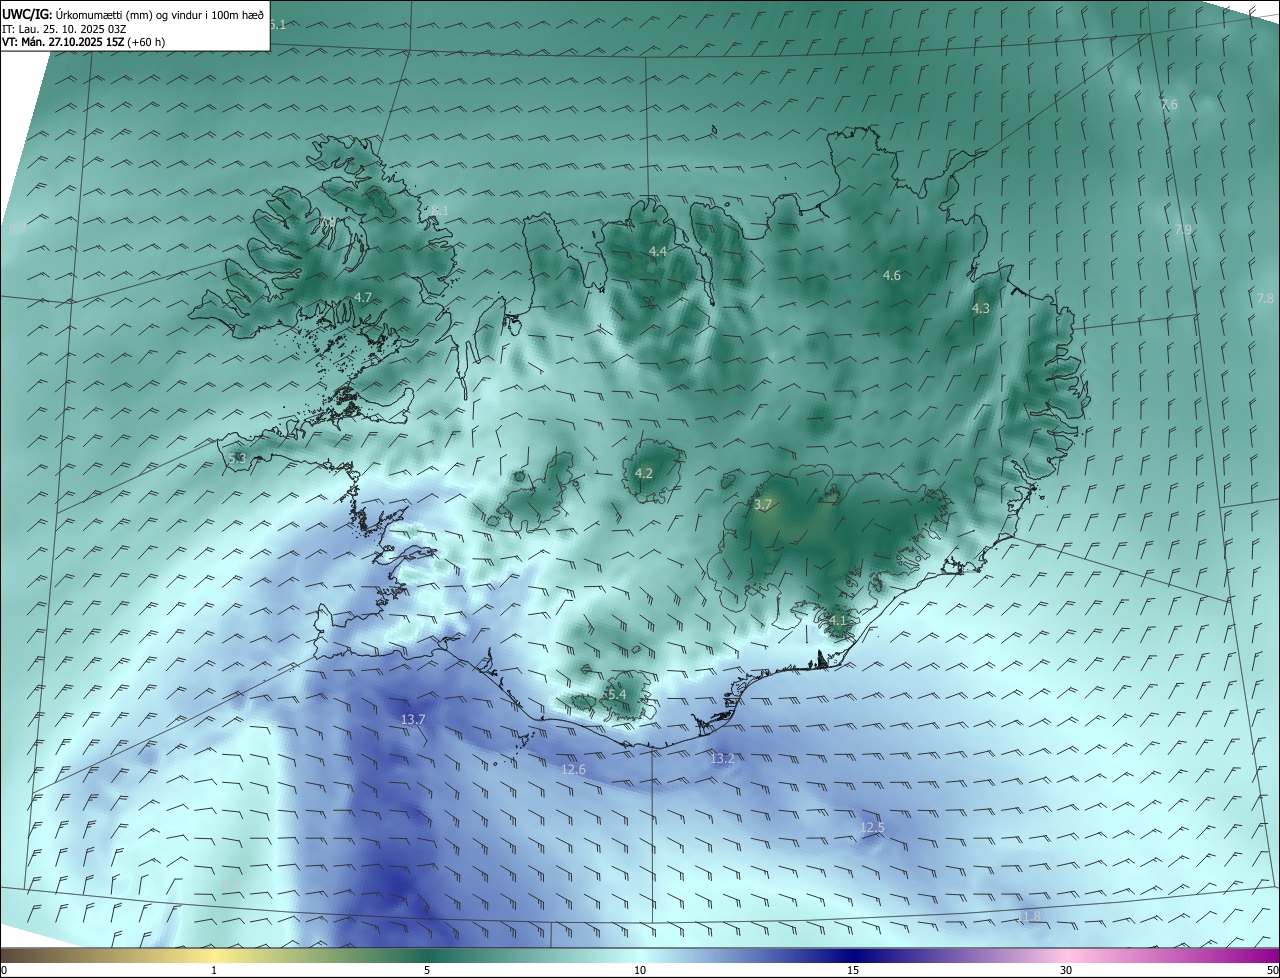This screenshot has width=1280, height=978.
Task: Click the 13.7 value label on the map
Action: pyautogui.click(x=413, y=719)
